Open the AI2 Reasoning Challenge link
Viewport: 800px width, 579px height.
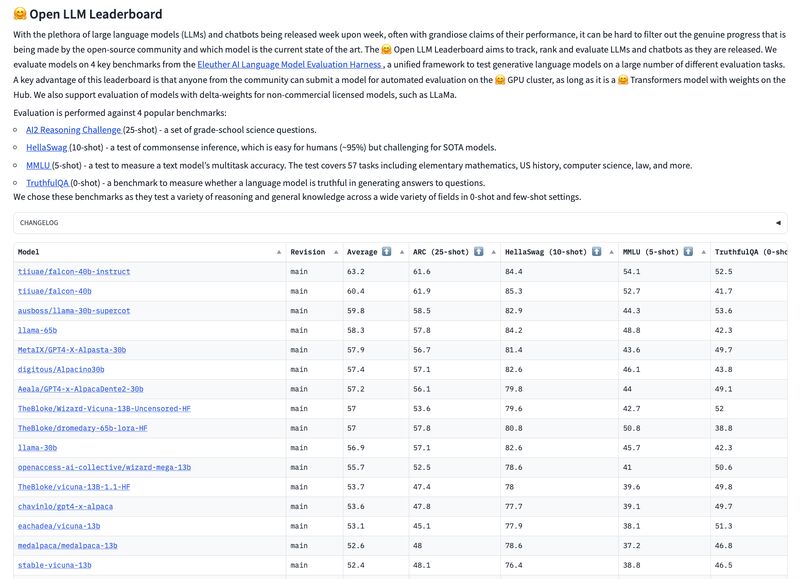pos(74,130)
